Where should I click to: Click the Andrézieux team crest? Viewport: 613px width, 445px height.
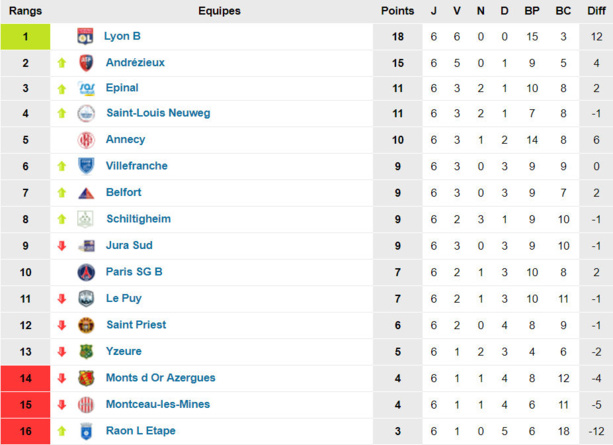point(86,62)
